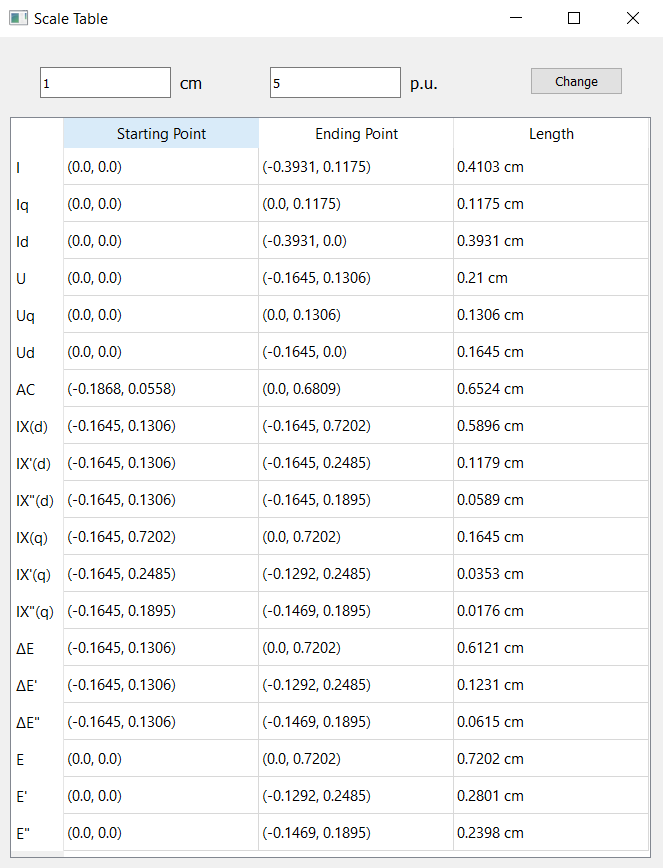
Task: Click the Ending Point column header
Action: 356,133
